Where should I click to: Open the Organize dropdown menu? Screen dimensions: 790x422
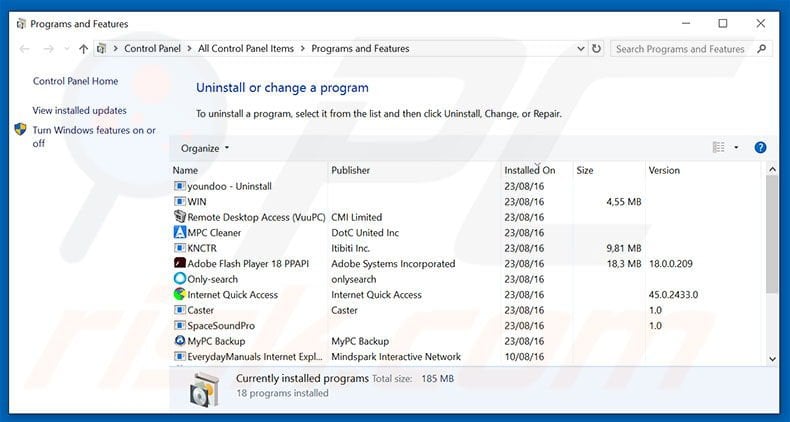pos(205,148)
